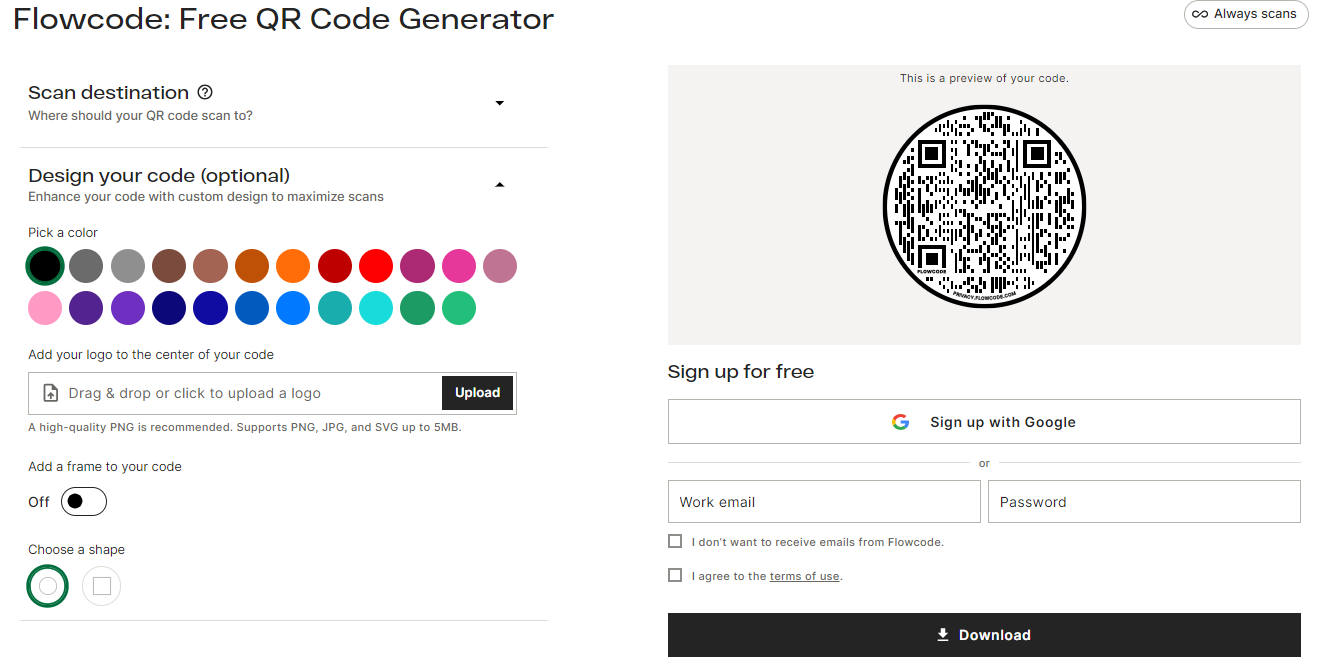Click the QR code preview image
The image size is (1322, 671).
click(x=983, y=206)
